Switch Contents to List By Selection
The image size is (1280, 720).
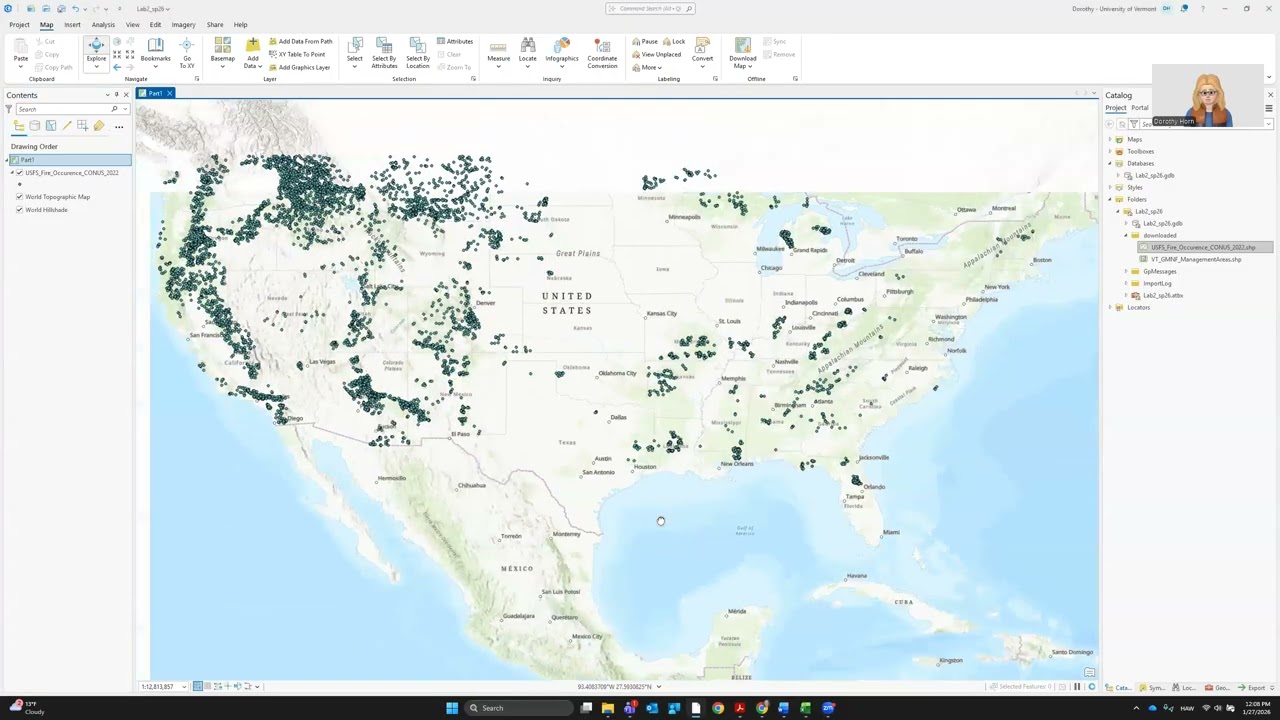(51, 126)
